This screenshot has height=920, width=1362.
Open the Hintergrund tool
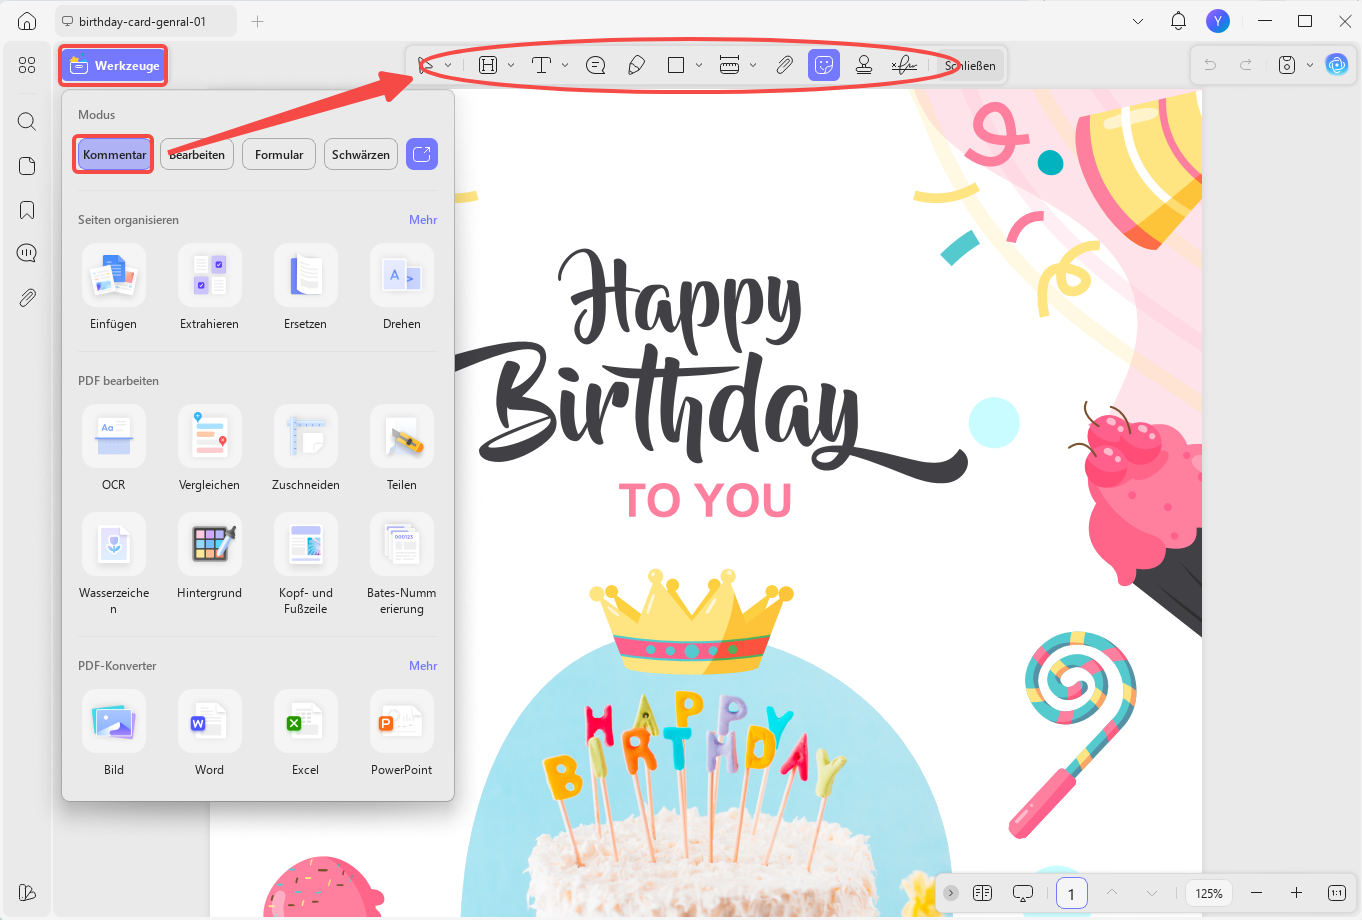pos(210,556)
